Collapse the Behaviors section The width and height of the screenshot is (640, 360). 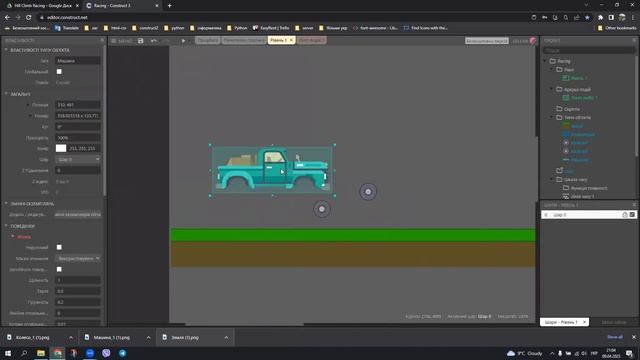(6, 226)
